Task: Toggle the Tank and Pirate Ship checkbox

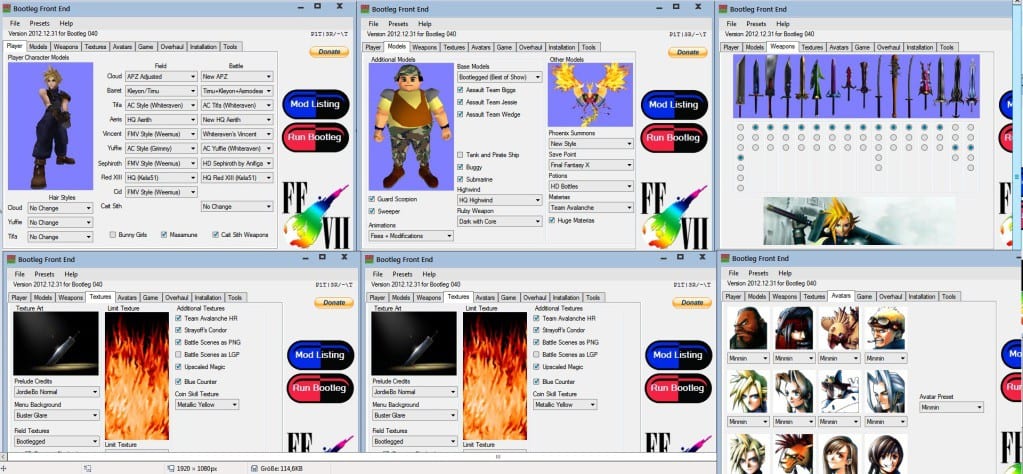Action: pos(460,155)
